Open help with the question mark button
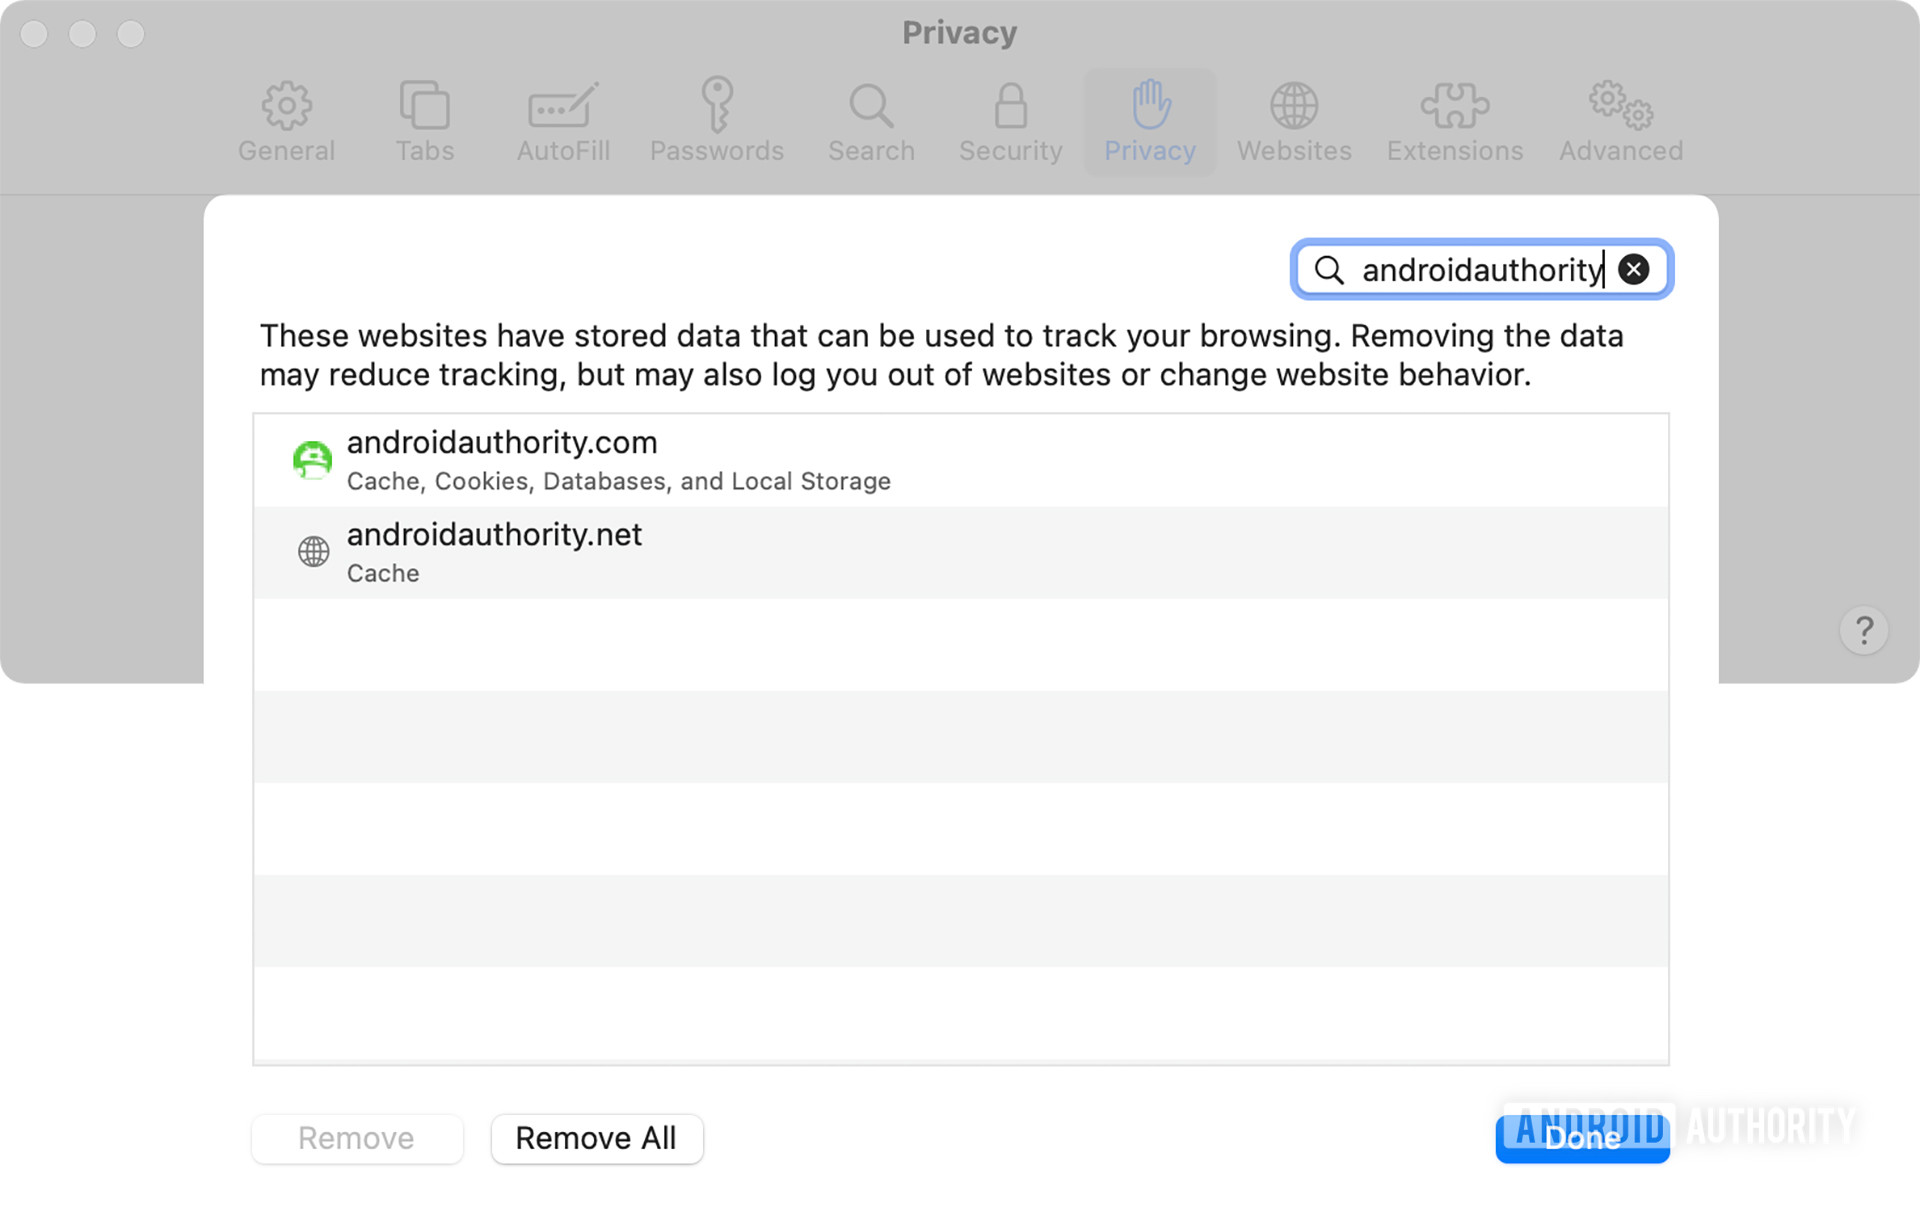Image resolution: width=1920 pixels, height=1212 pixels. pyautogui.click(x=1864, y=631)
